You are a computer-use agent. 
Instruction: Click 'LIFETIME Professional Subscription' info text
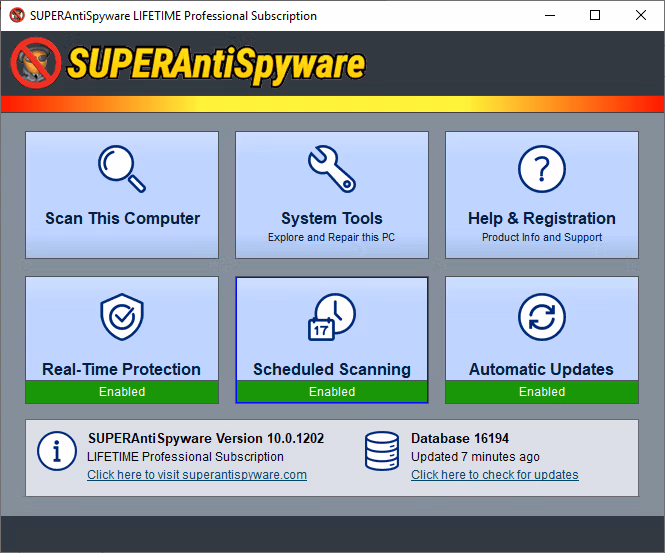click(185, 457)
